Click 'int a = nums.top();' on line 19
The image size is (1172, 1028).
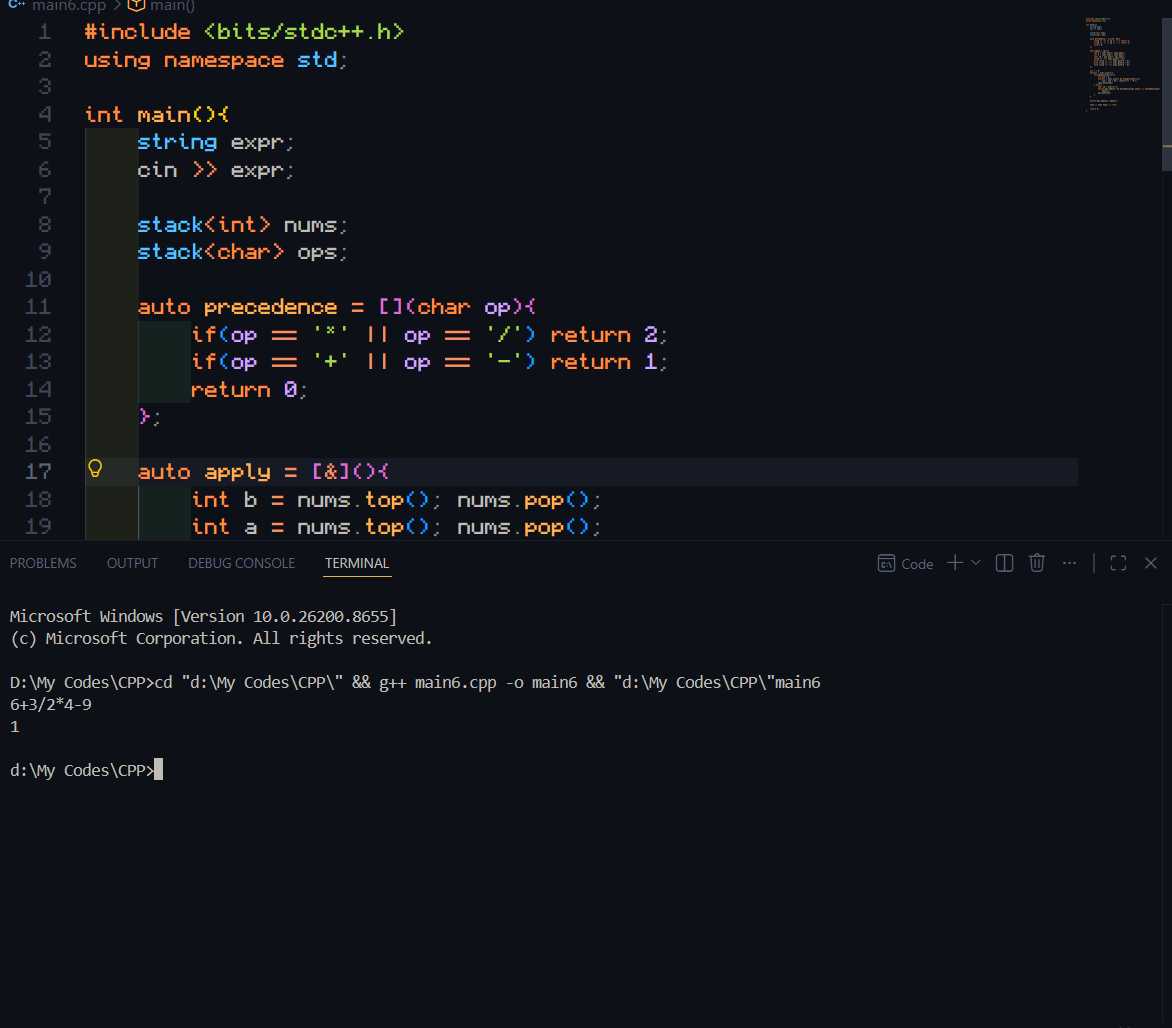[316, 527]
